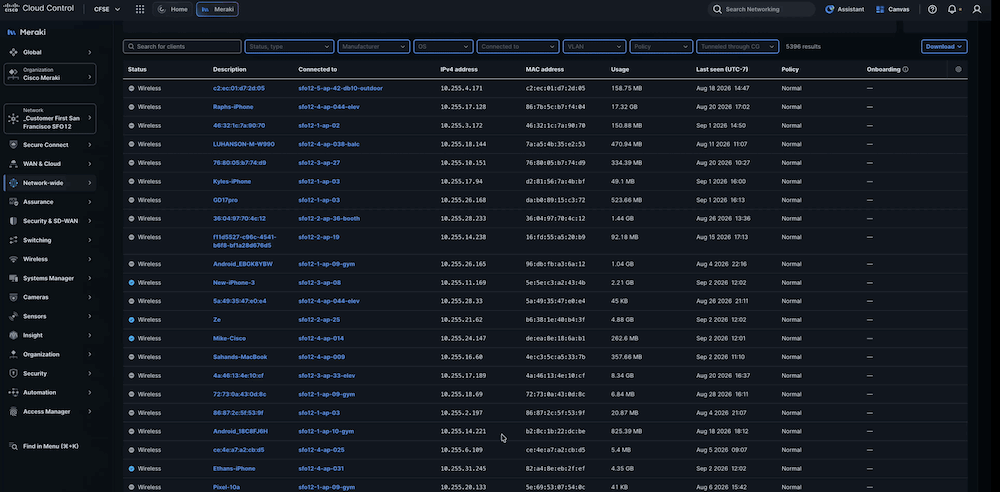Switch to the Meraki tab
1000x492 pixels.
click(217, 10)
